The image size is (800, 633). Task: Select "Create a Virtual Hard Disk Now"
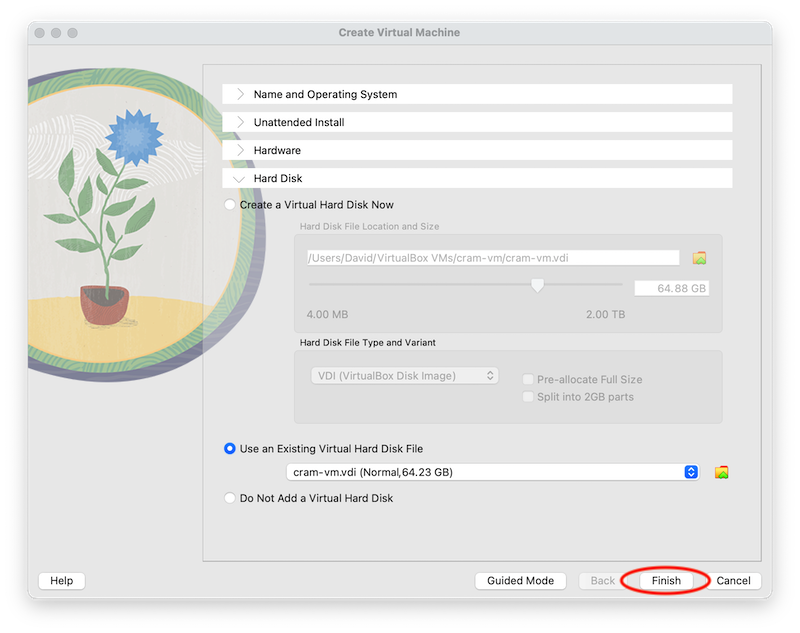230,204
